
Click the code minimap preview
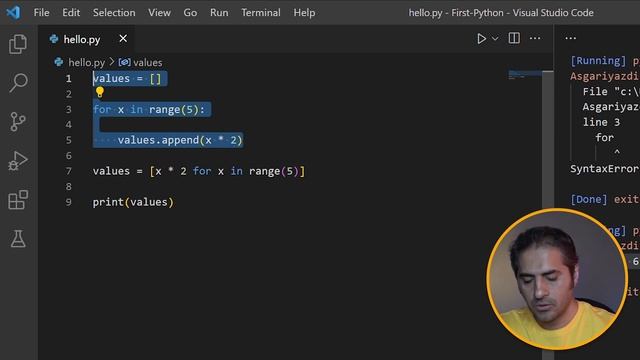pyautogui.click(x=525, y=75)
